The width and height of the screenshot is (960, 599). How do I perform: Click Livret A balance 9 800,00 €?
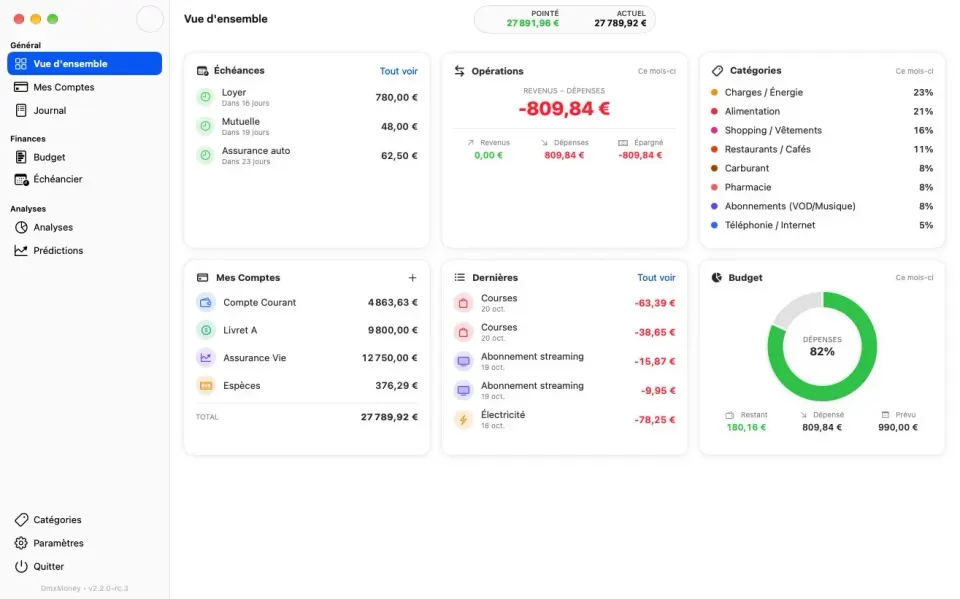392,330
